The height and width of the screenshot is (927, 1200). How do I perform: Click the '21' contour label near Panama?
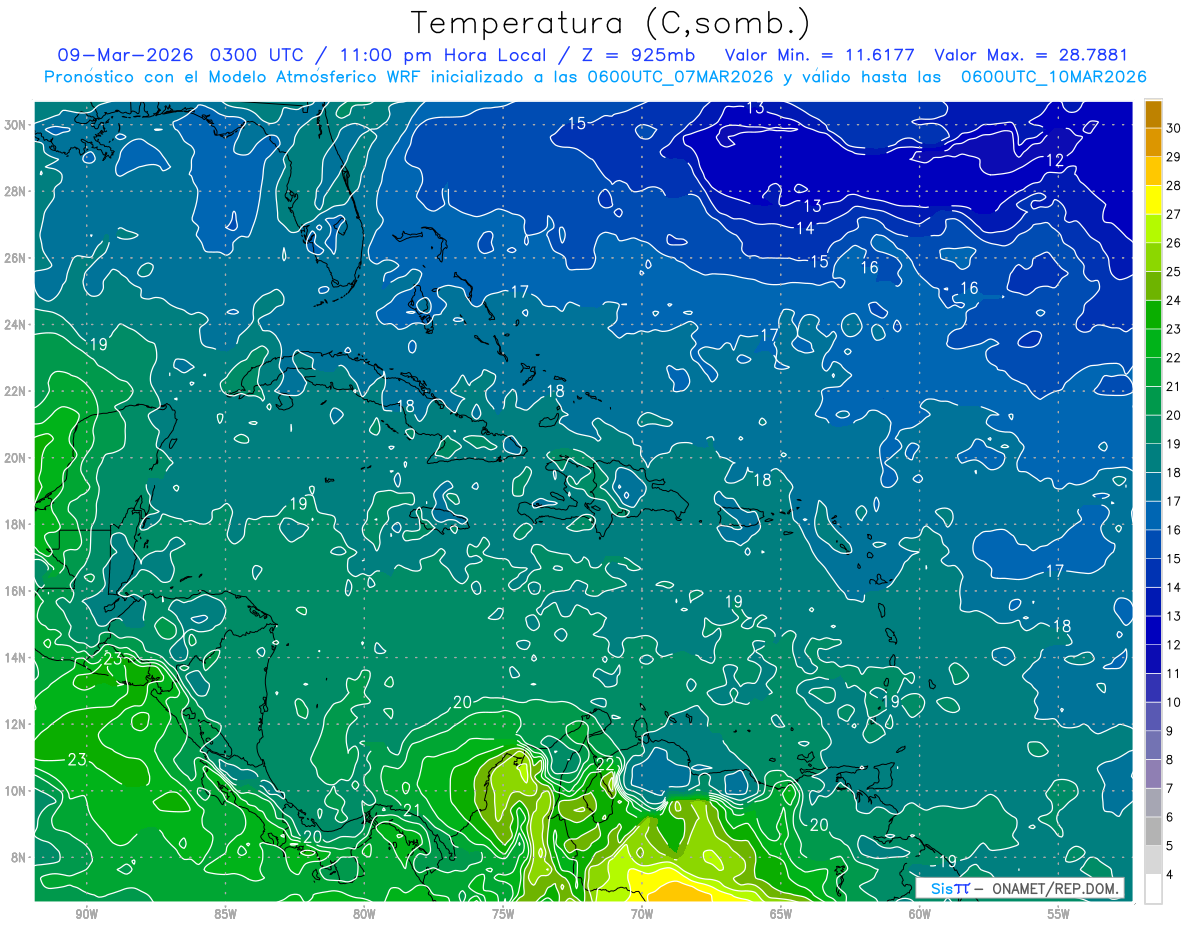(x=411, y=811)
